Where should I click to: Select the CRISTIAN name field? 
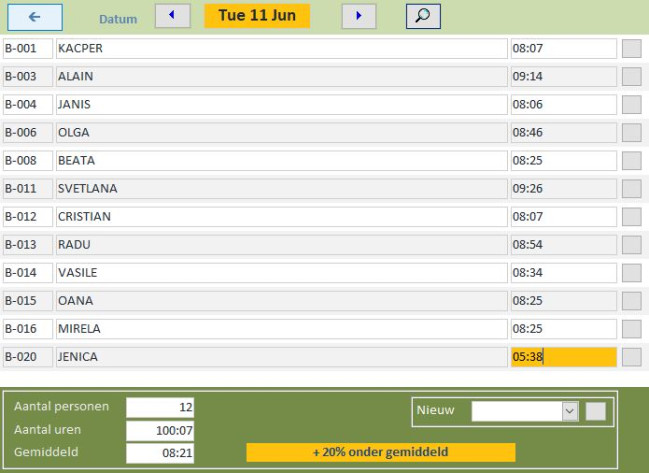pyautogui.click(x=281, y=217)
